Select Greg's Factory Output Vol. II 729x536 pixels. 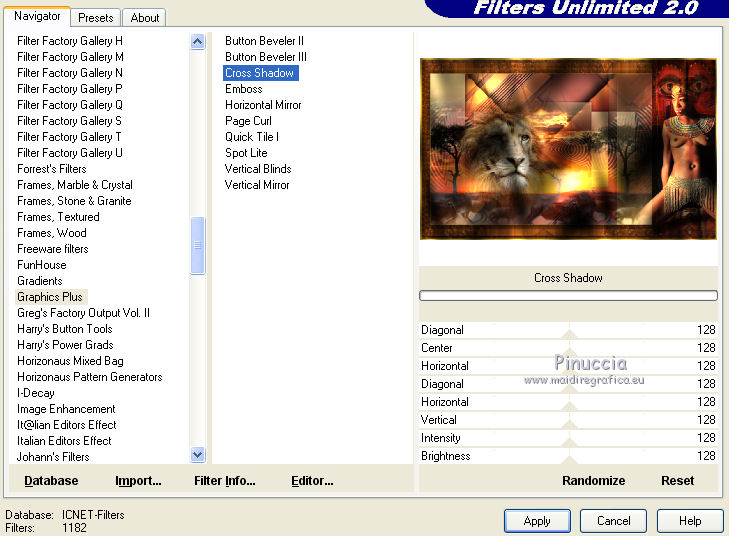[x=83, y=313]
